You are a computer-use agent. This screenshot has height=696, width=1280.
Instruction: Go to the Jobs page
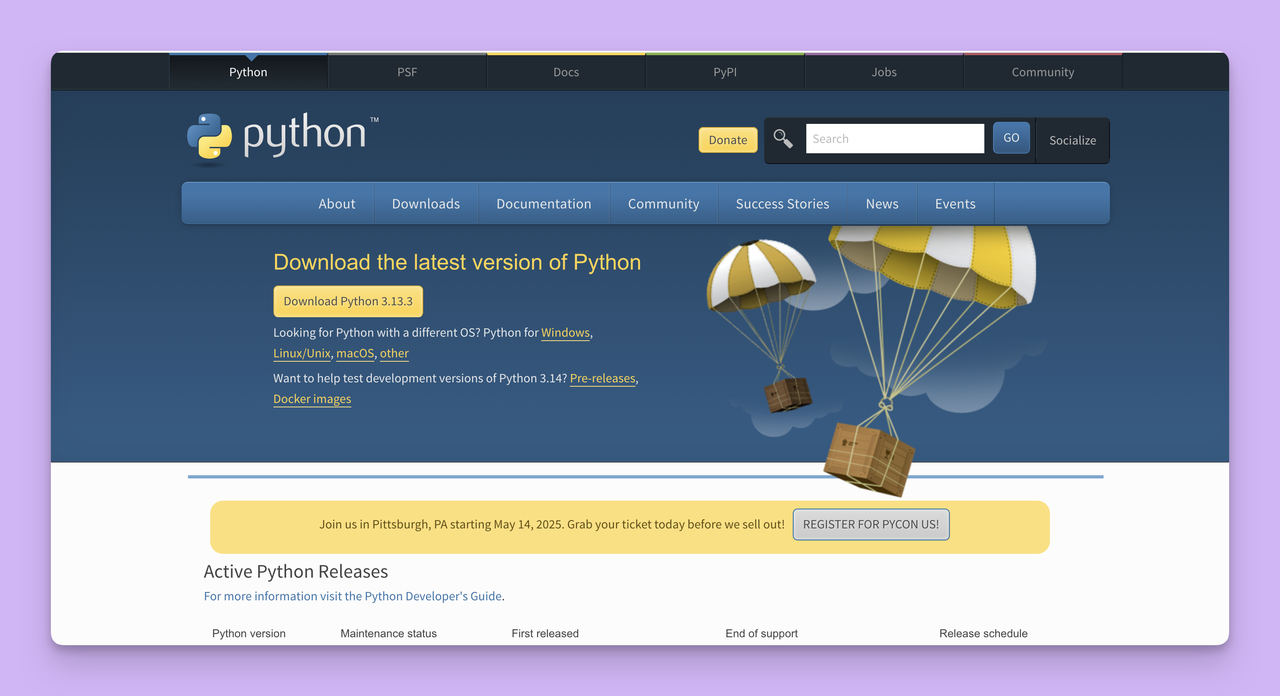coord(883,71)
